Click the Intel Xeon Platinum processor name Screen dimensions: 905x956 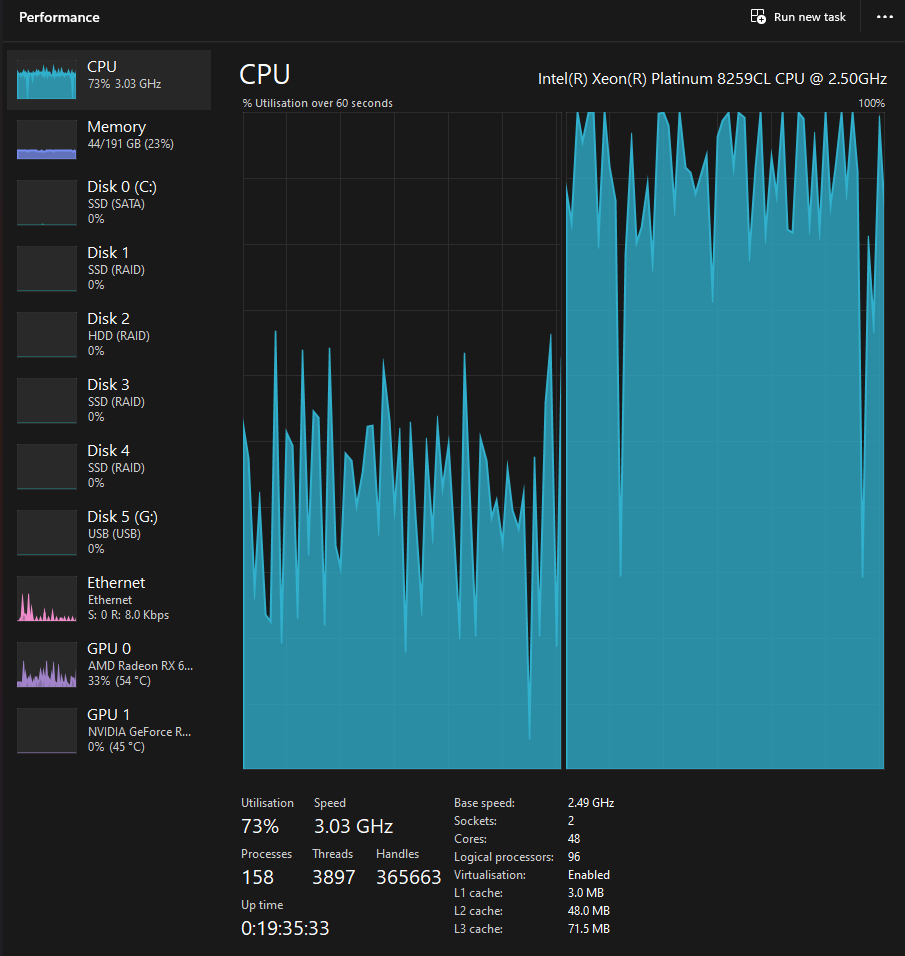click(x=712, y=77)
